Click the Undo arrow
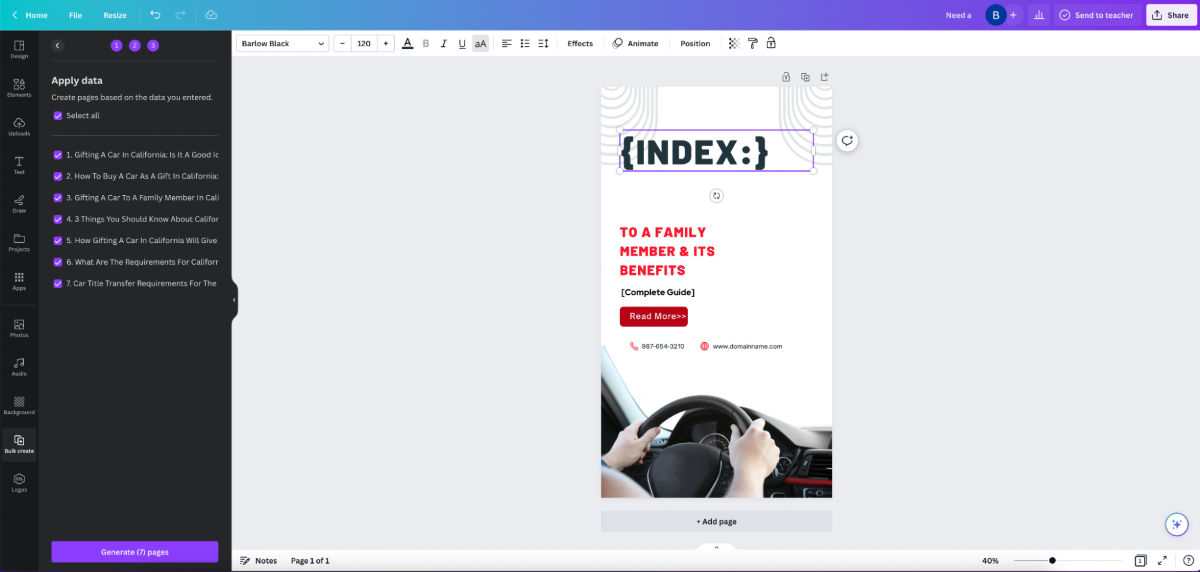 pos(155,15)
